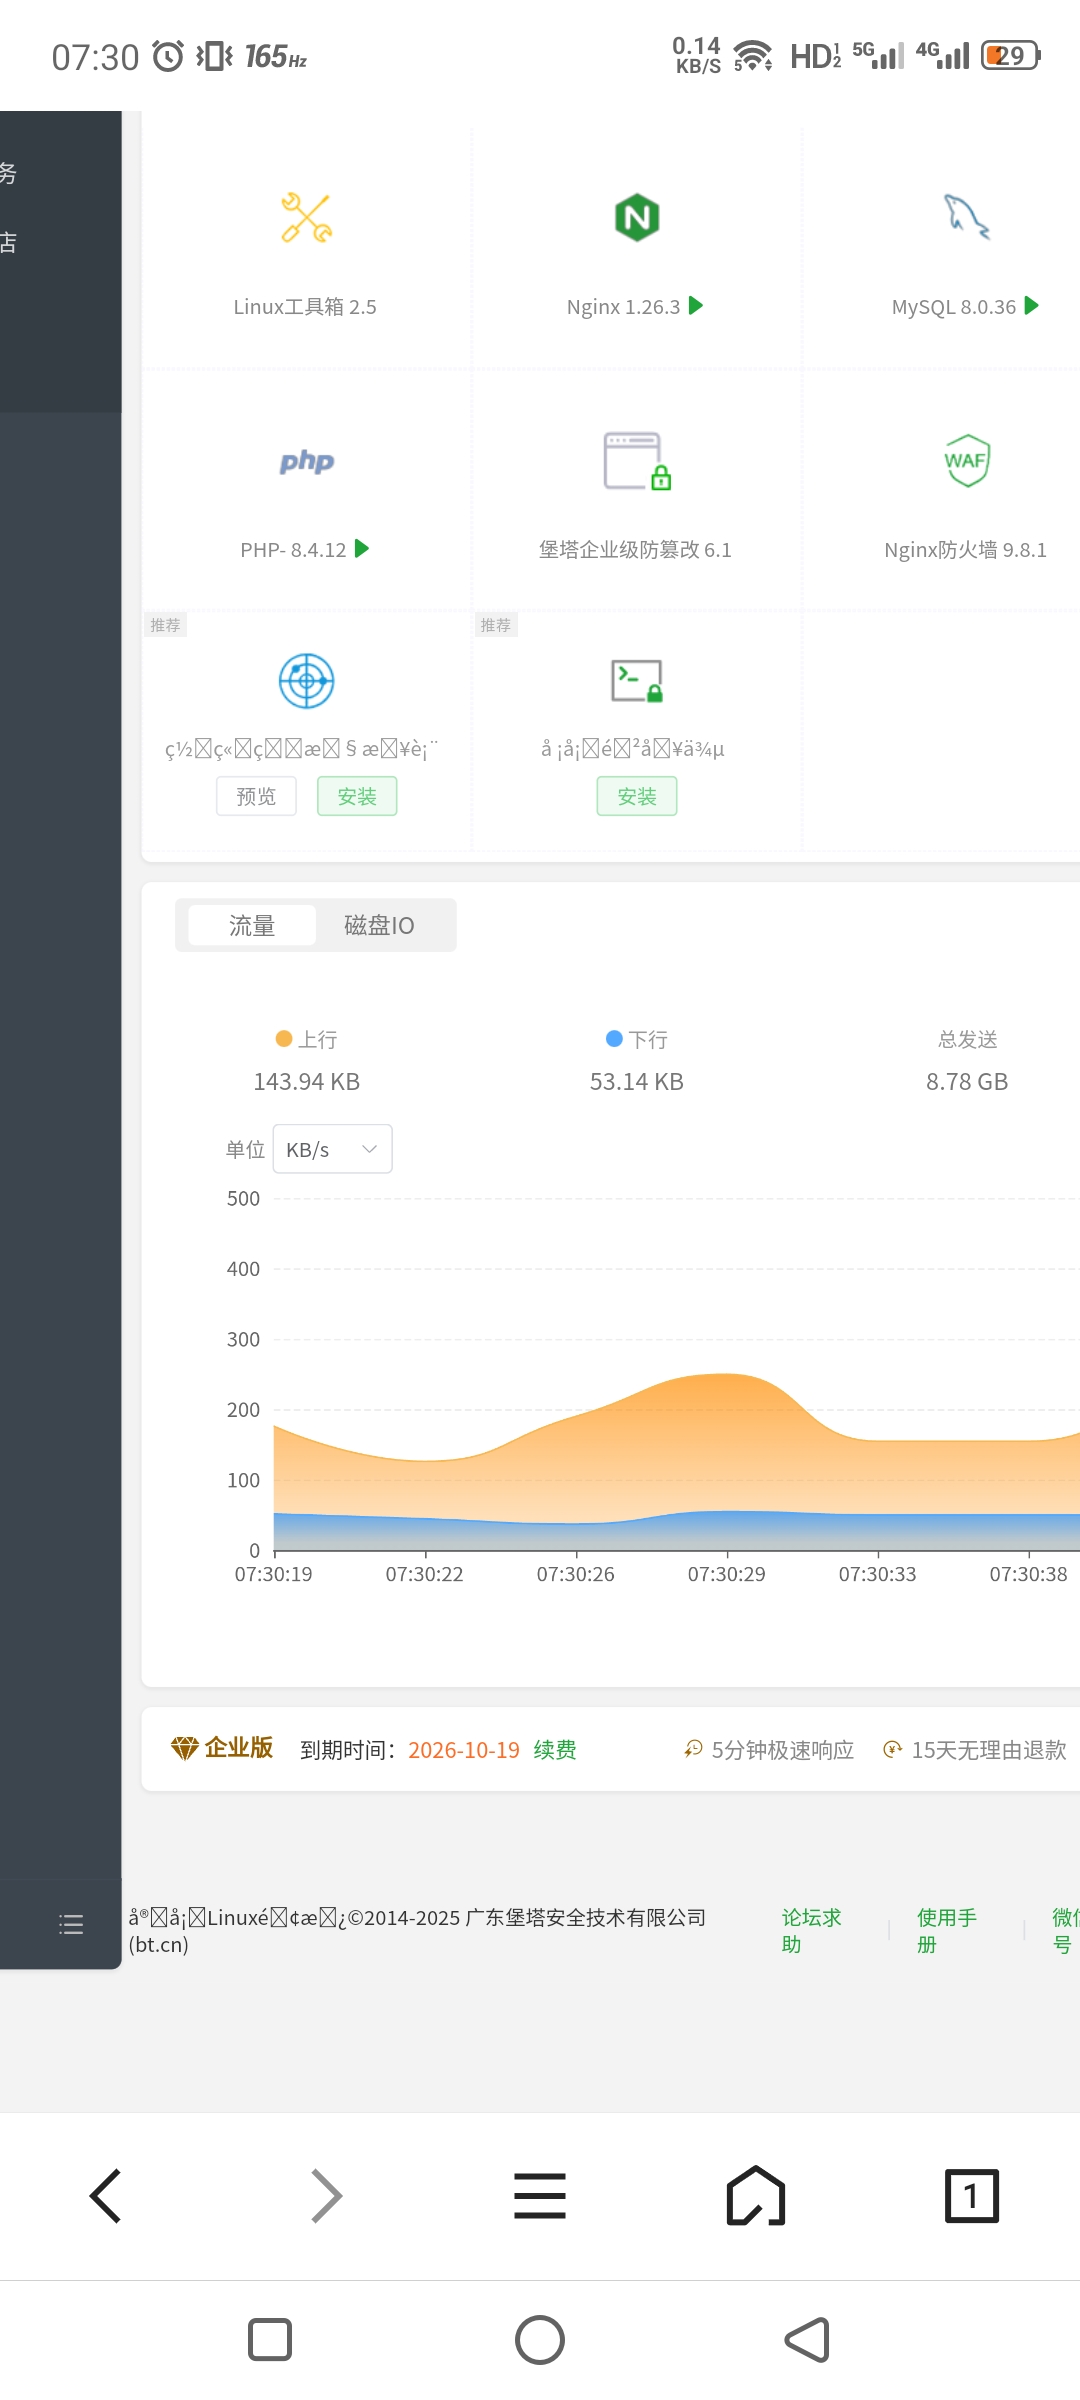This screenshot has width=1080, height=2400.
Task: Toggle the MySQL 8.0.36 run status arrow
Action: (x=1032, y=306)
